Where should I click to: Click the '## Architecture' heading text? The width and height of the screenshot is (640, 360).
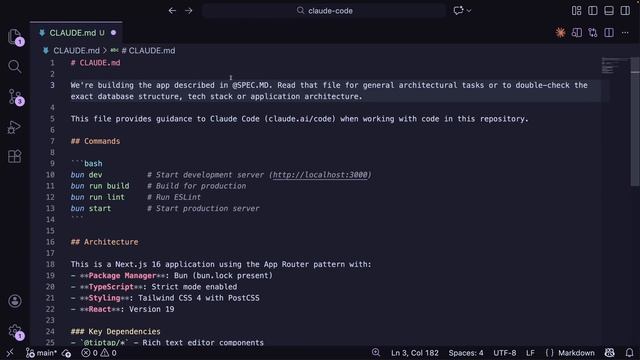click(x=104, y=242)
